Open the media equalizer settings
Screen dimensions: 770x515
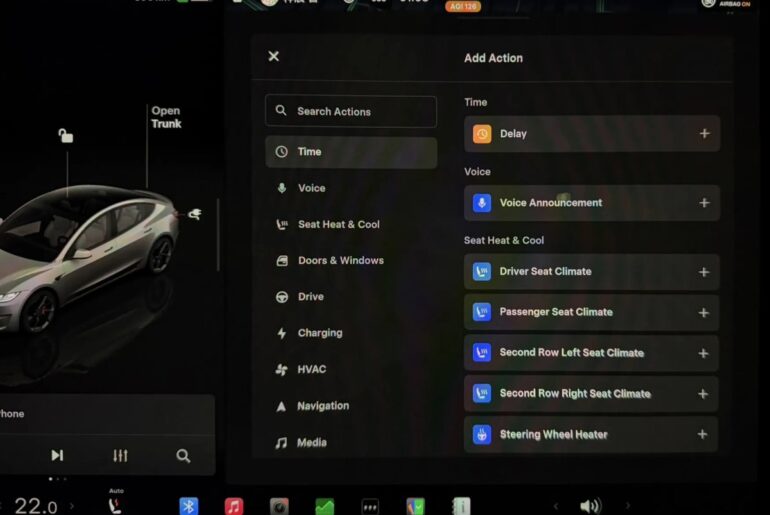pyautogui.click(x=120, y=456)
